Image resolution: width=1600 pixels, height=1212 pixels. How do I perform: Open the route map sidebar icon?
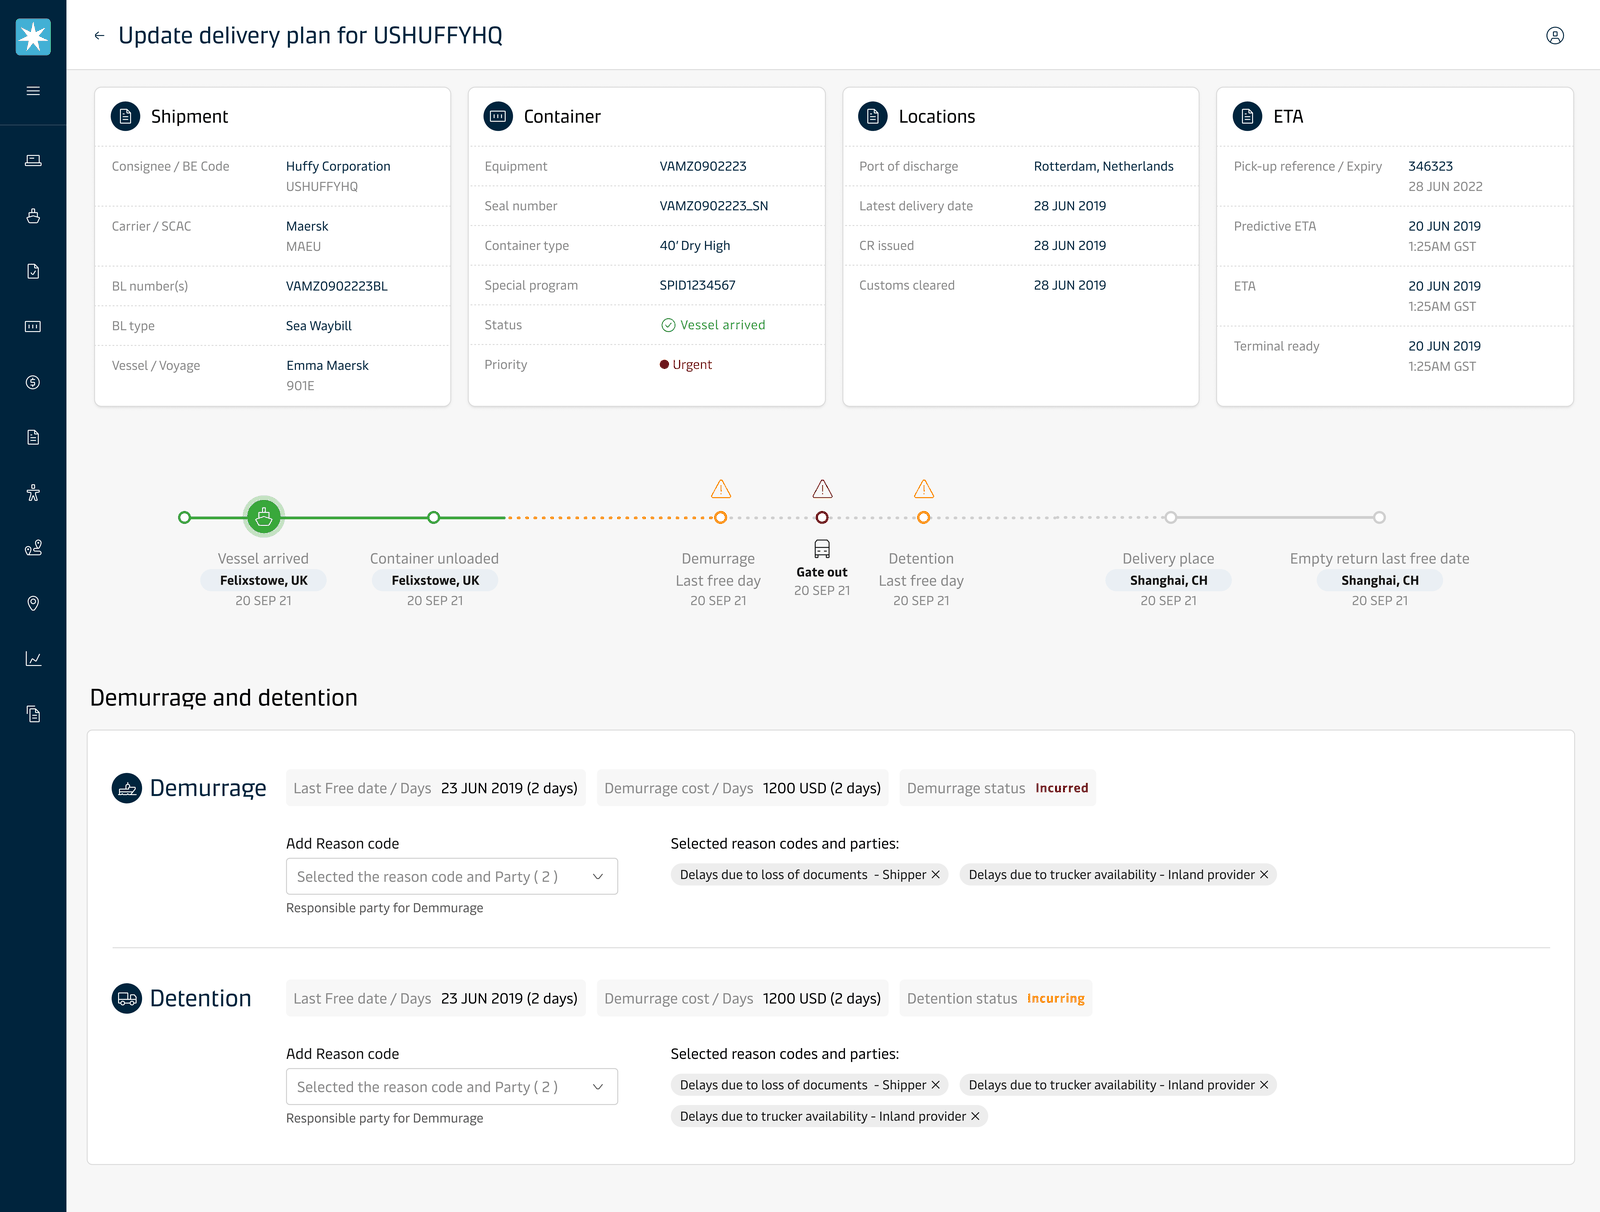coord(33,548)
